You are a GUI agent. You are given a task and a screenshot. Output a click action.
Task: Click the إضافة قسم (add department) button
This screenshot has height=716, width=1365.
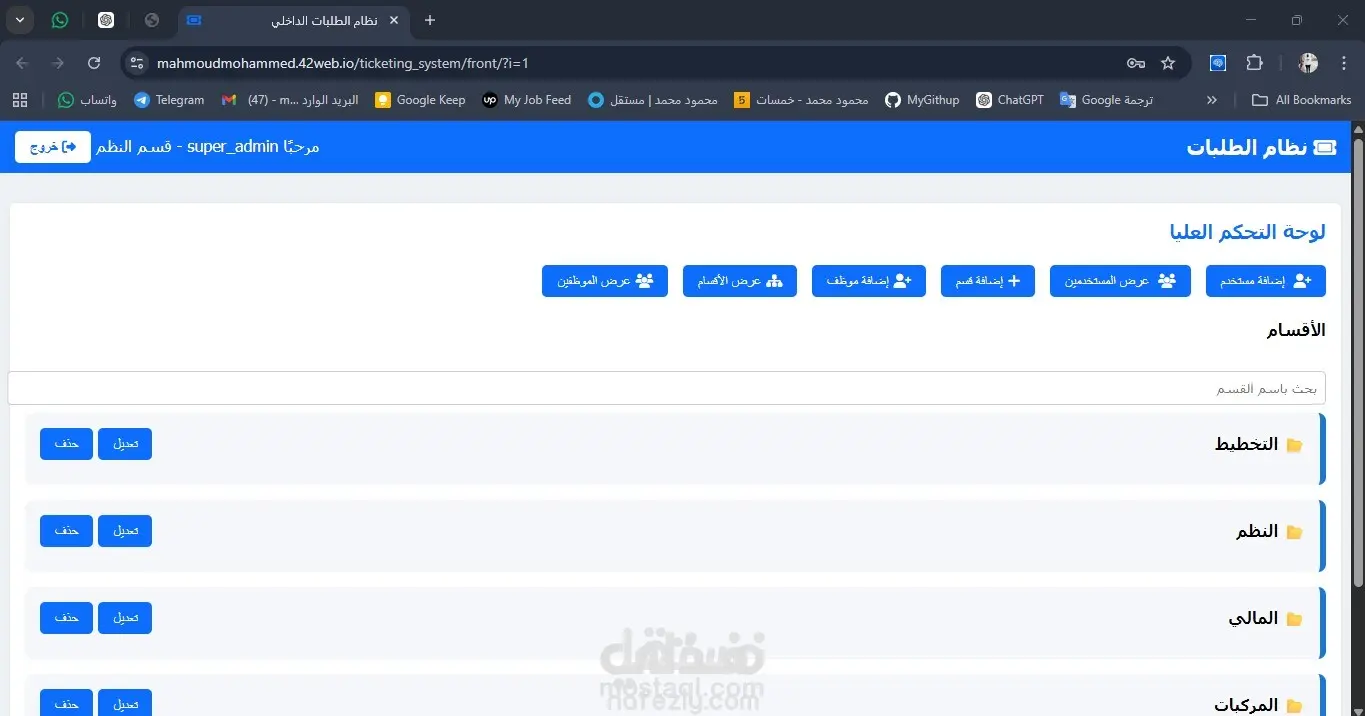pyautogui.click(x=988, y=281)
